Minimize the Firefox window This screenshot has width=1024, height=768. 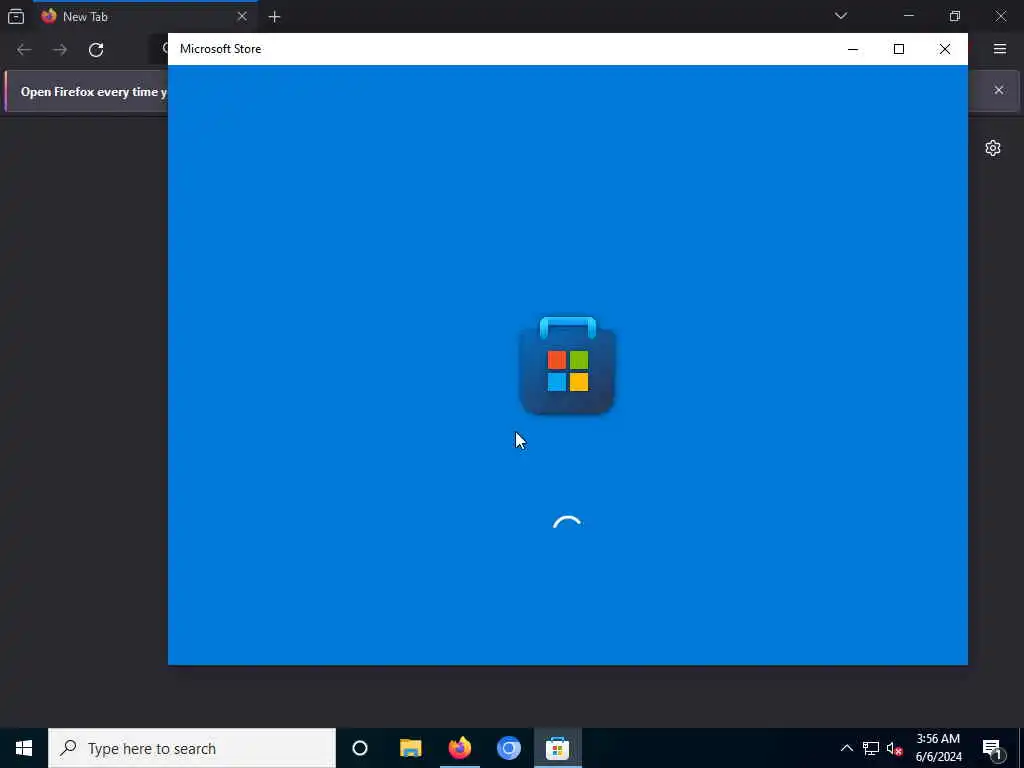[908, 16]
